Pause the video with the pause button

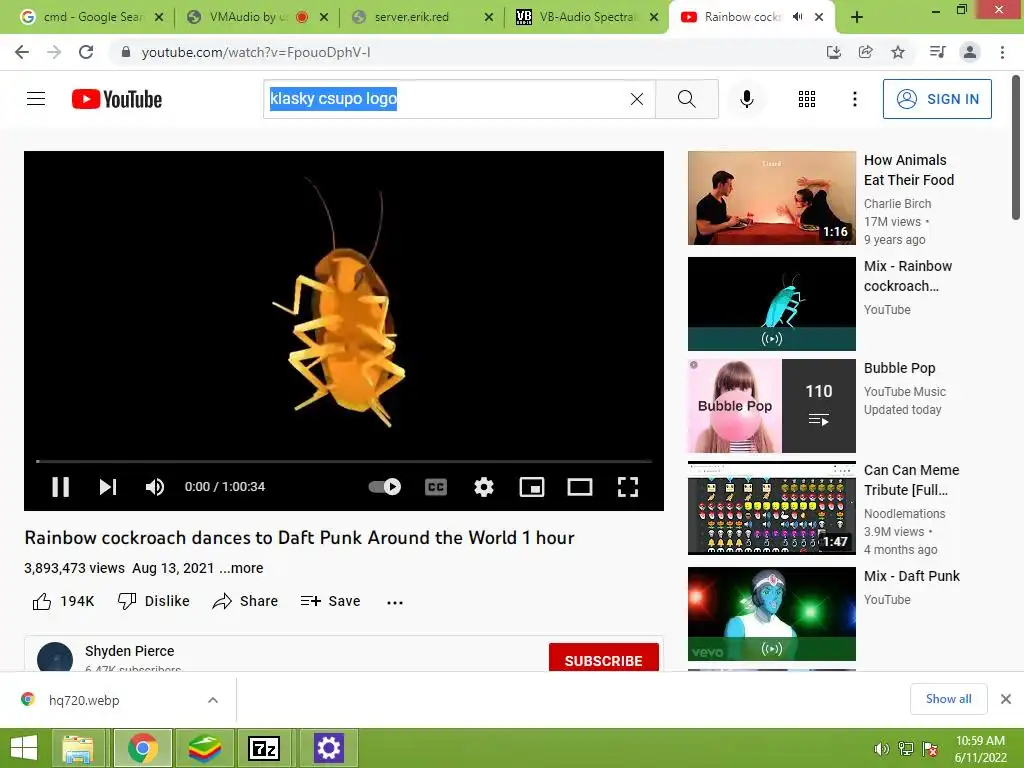(x=61, y=487)
